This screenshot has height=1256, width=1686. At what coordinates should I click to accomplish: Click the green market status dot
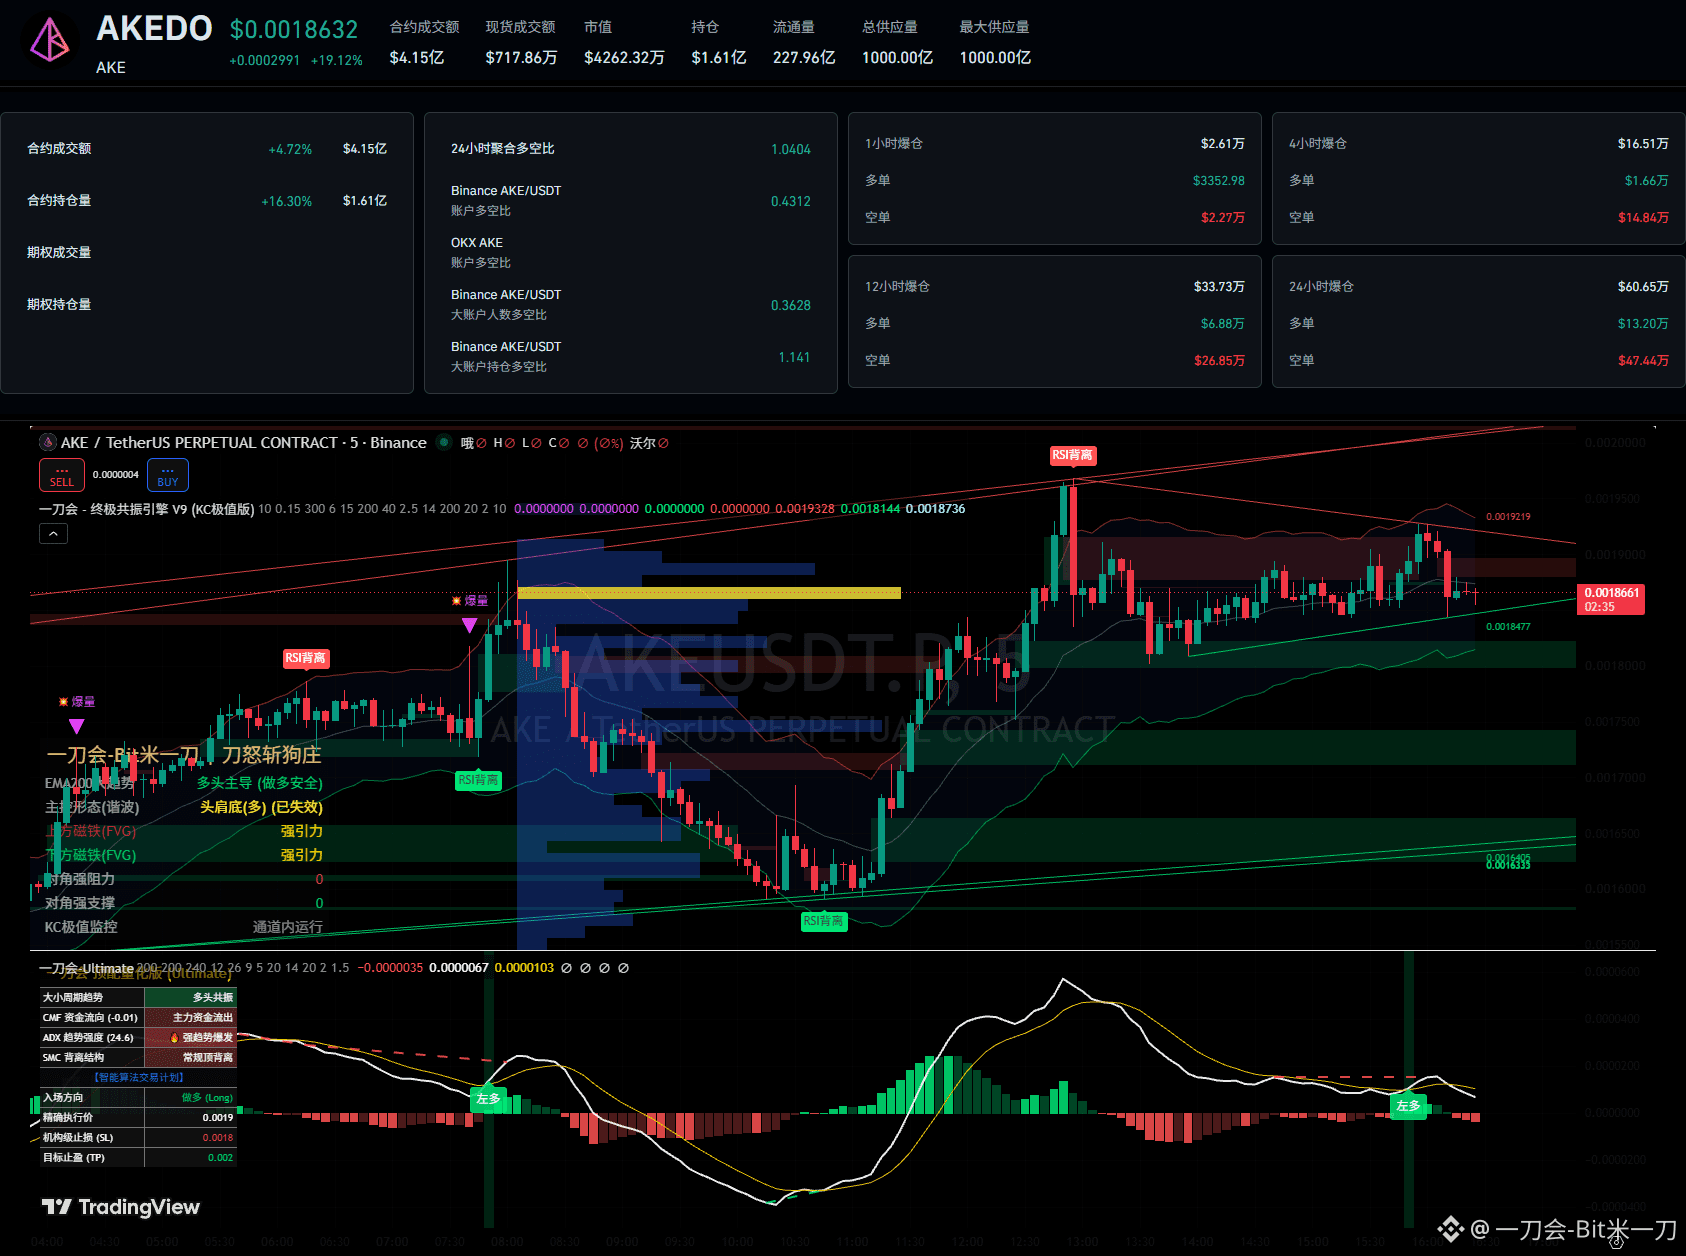point(444,442)
